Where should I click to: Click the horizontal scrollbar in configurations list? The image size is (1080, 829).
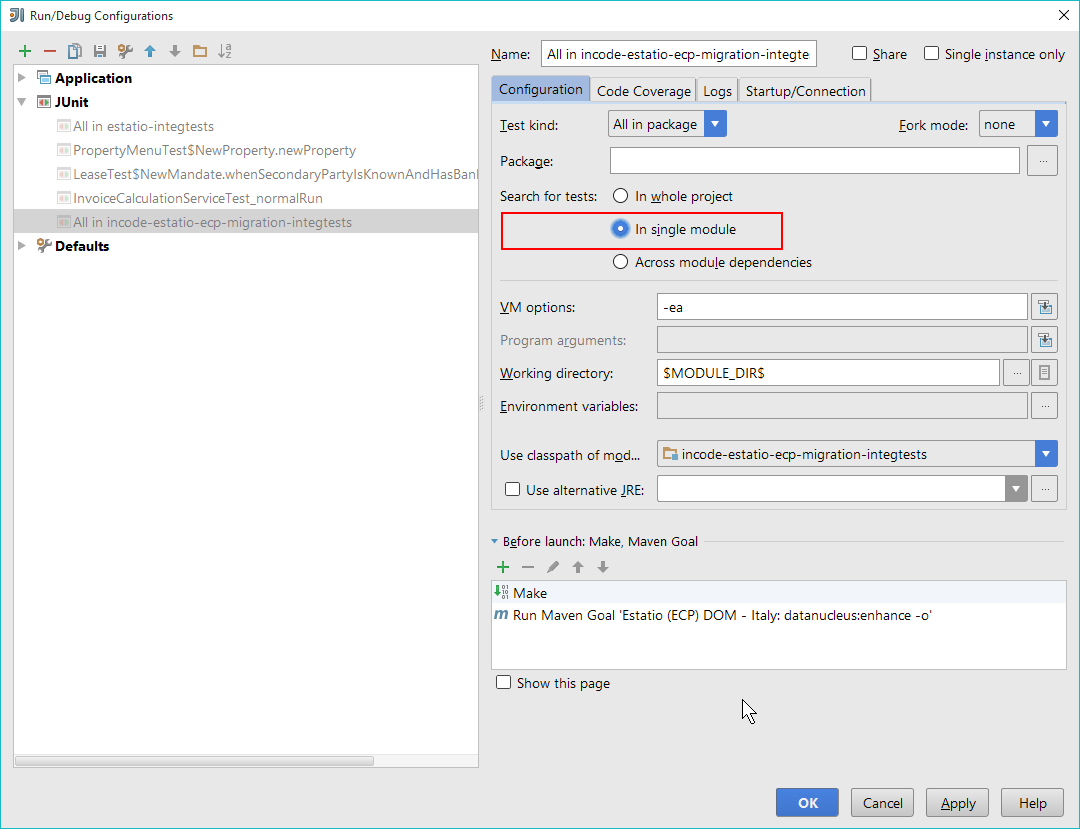point(195,761)
